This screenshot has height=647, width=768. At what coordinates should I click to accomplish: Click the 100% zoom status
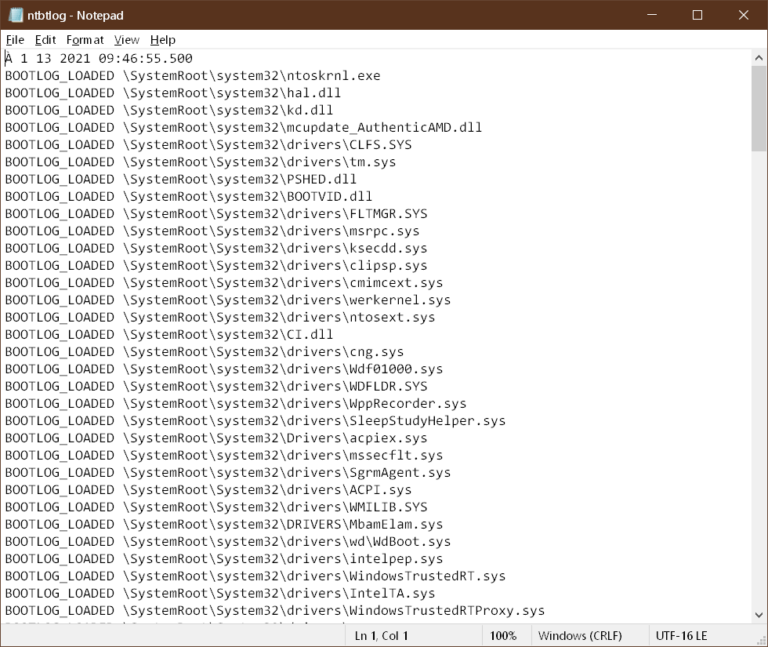(x=503, y=636)
